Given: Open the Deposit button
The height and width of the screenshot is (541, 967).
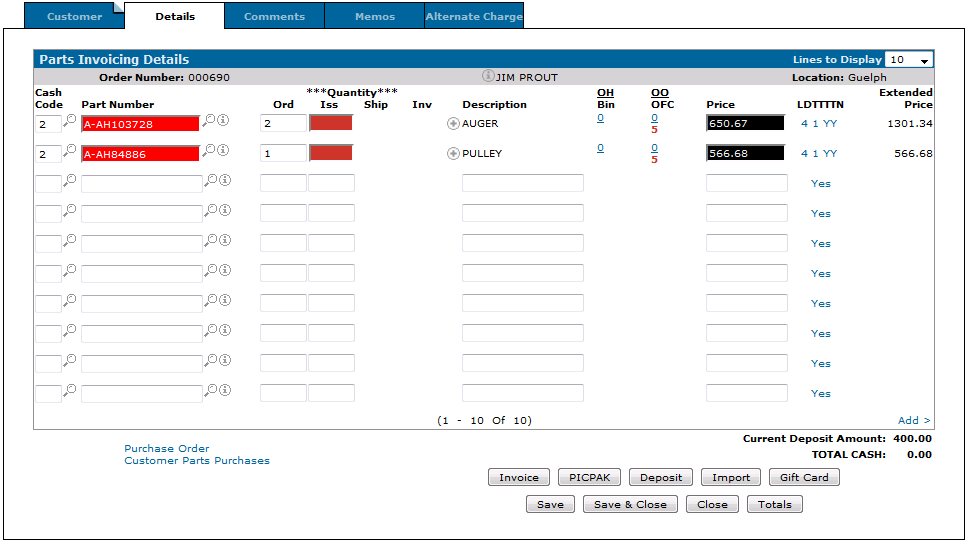Looking at the screenshot, I should click(660, 477).
